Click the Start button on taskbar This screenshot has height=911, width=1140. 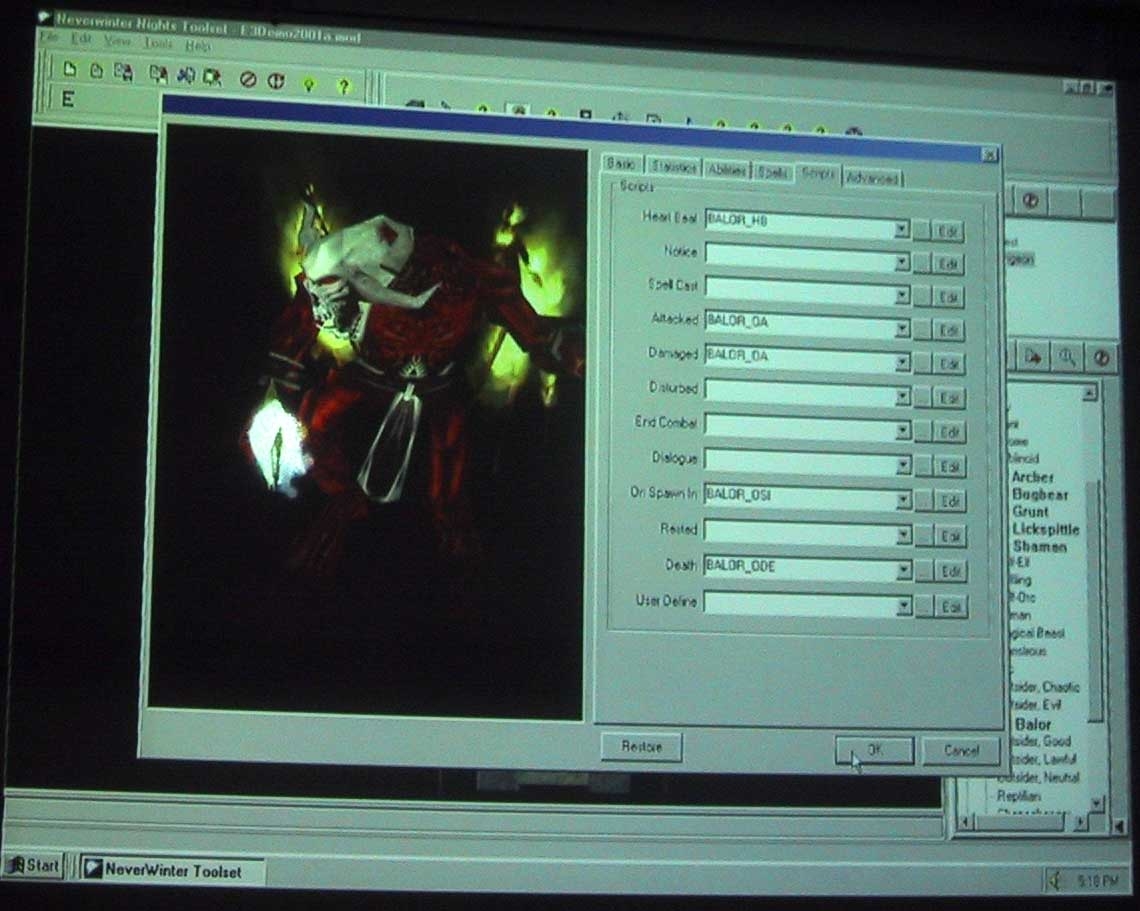click(33, 865)
